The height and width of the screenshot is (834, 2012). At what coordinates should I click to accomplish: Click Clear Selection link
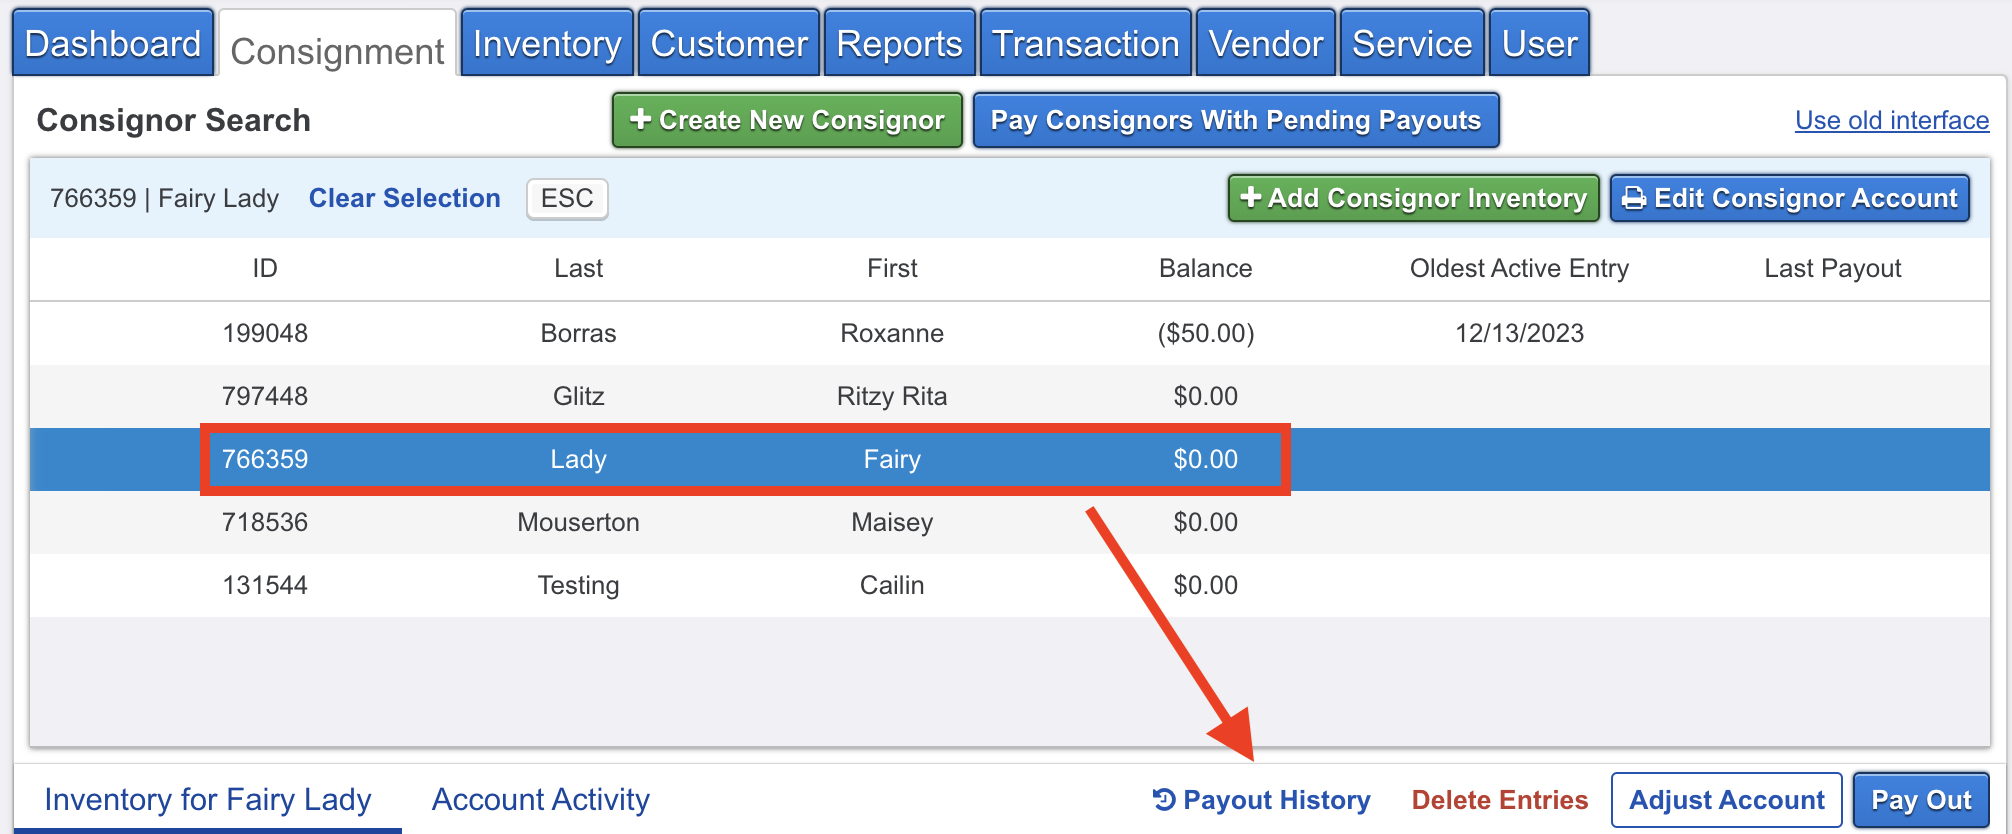click(404, 198)
